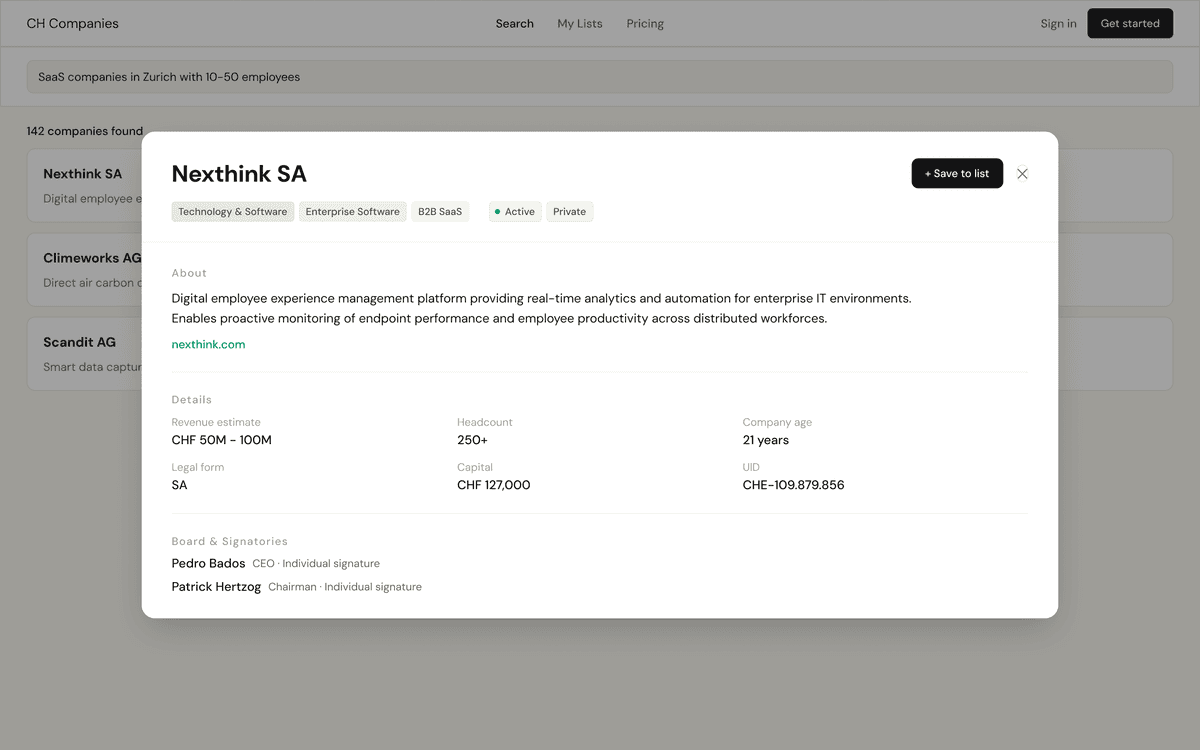This screenshot has width=1200, height=750.
Task: Select the company age value 21 years
Action: point(766,440)
